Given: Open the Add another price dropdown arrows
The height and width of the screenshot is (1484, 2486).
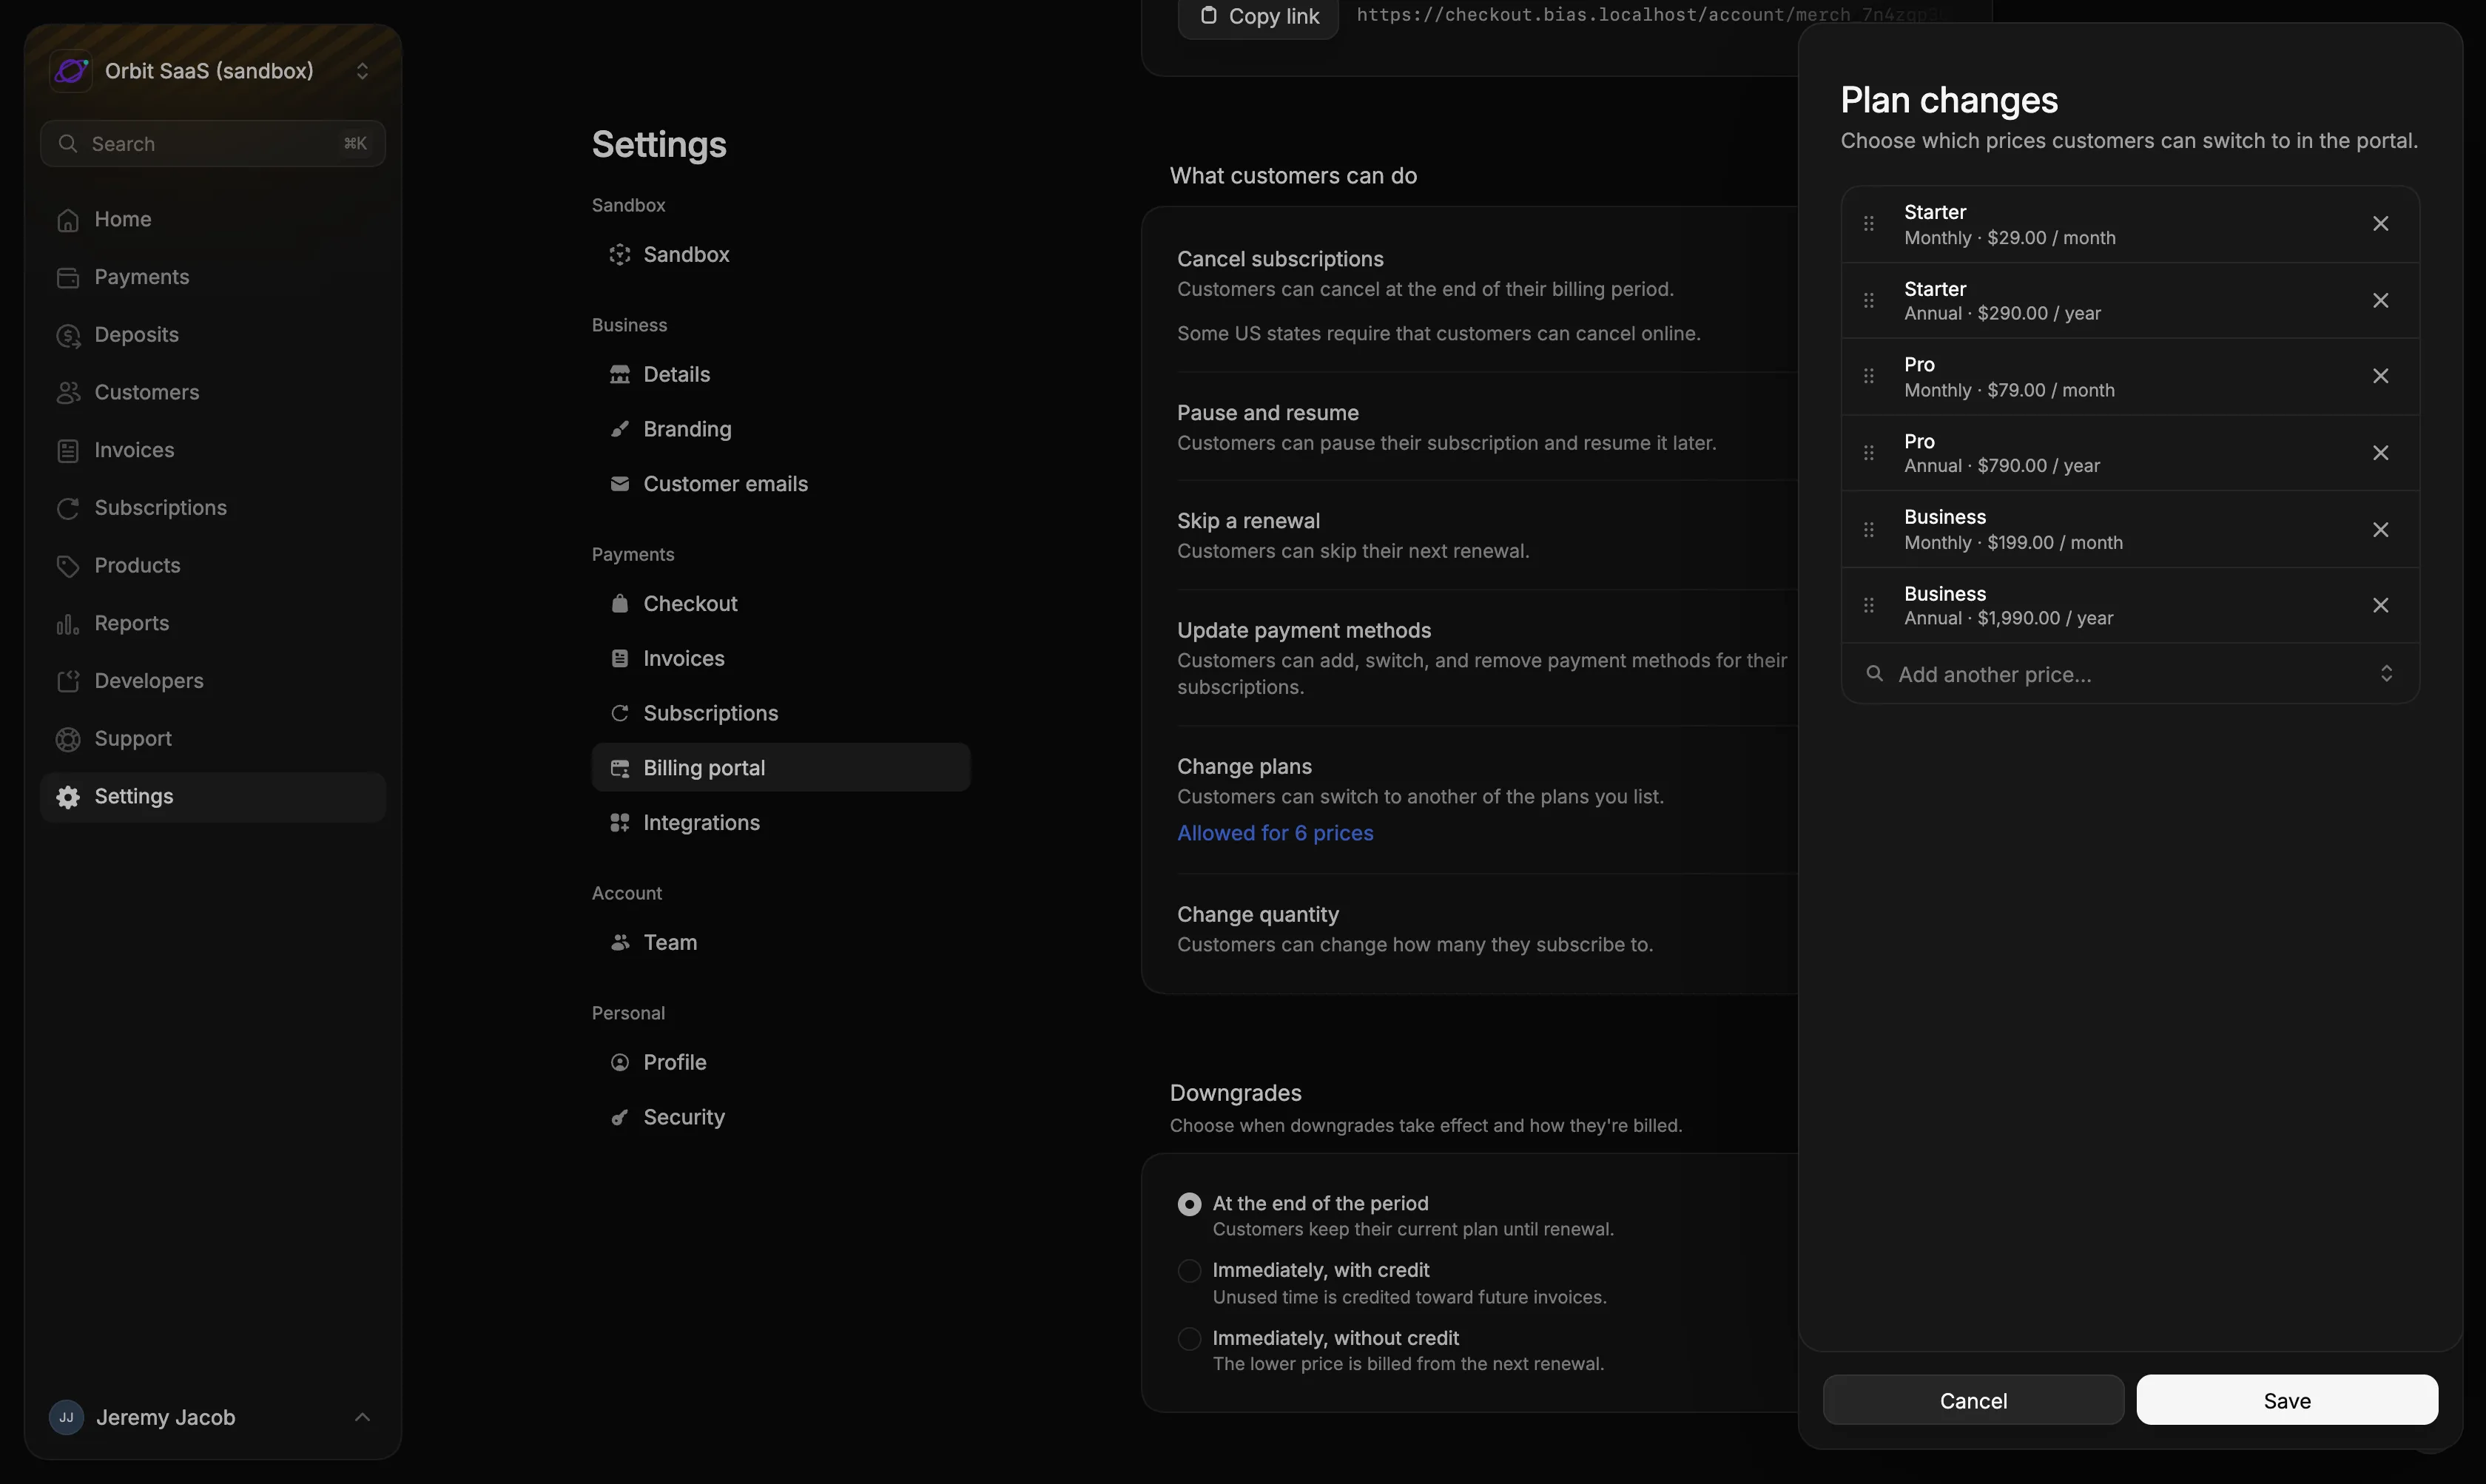Looking at the screenshot, I should point(2386,674).
